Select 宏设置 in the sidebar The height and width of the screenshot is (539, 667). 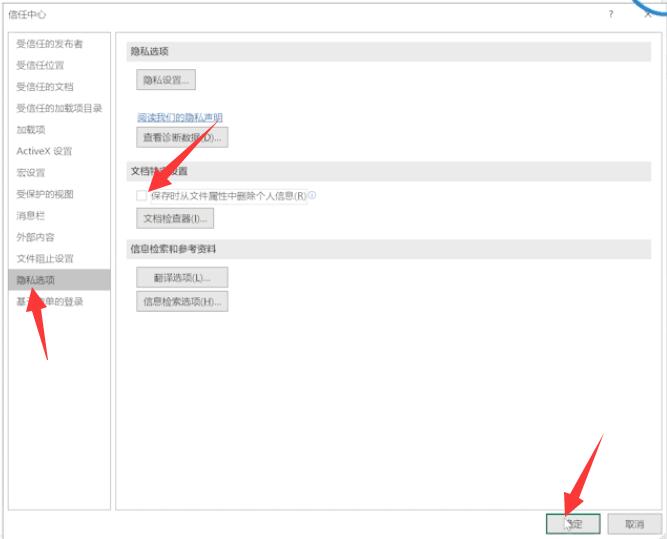tap(31, 173)
